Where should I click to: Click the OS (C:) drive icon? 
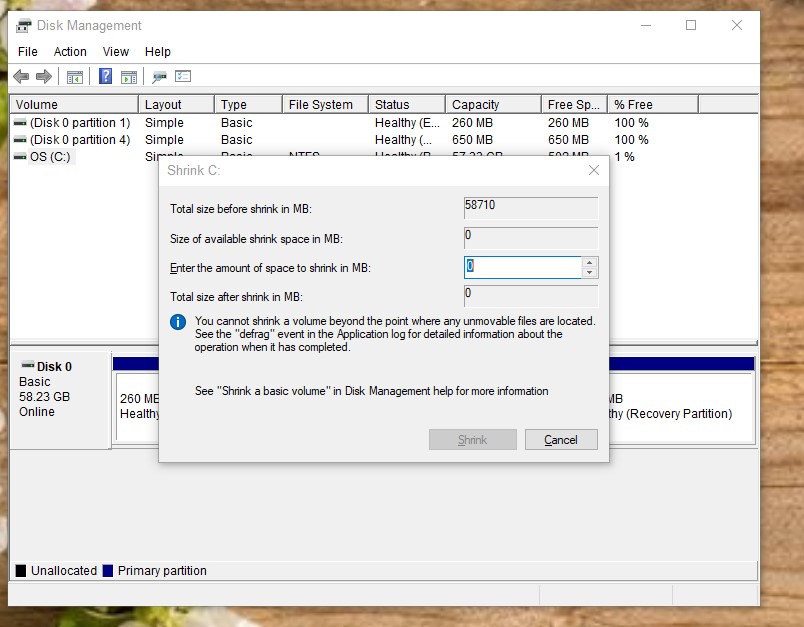[20, 156]
